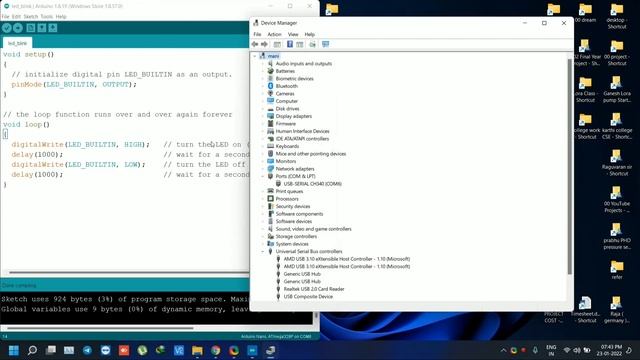Save the sketch with the Save icon
Viewport: 640px width, 360px height.
coord(53,28)
